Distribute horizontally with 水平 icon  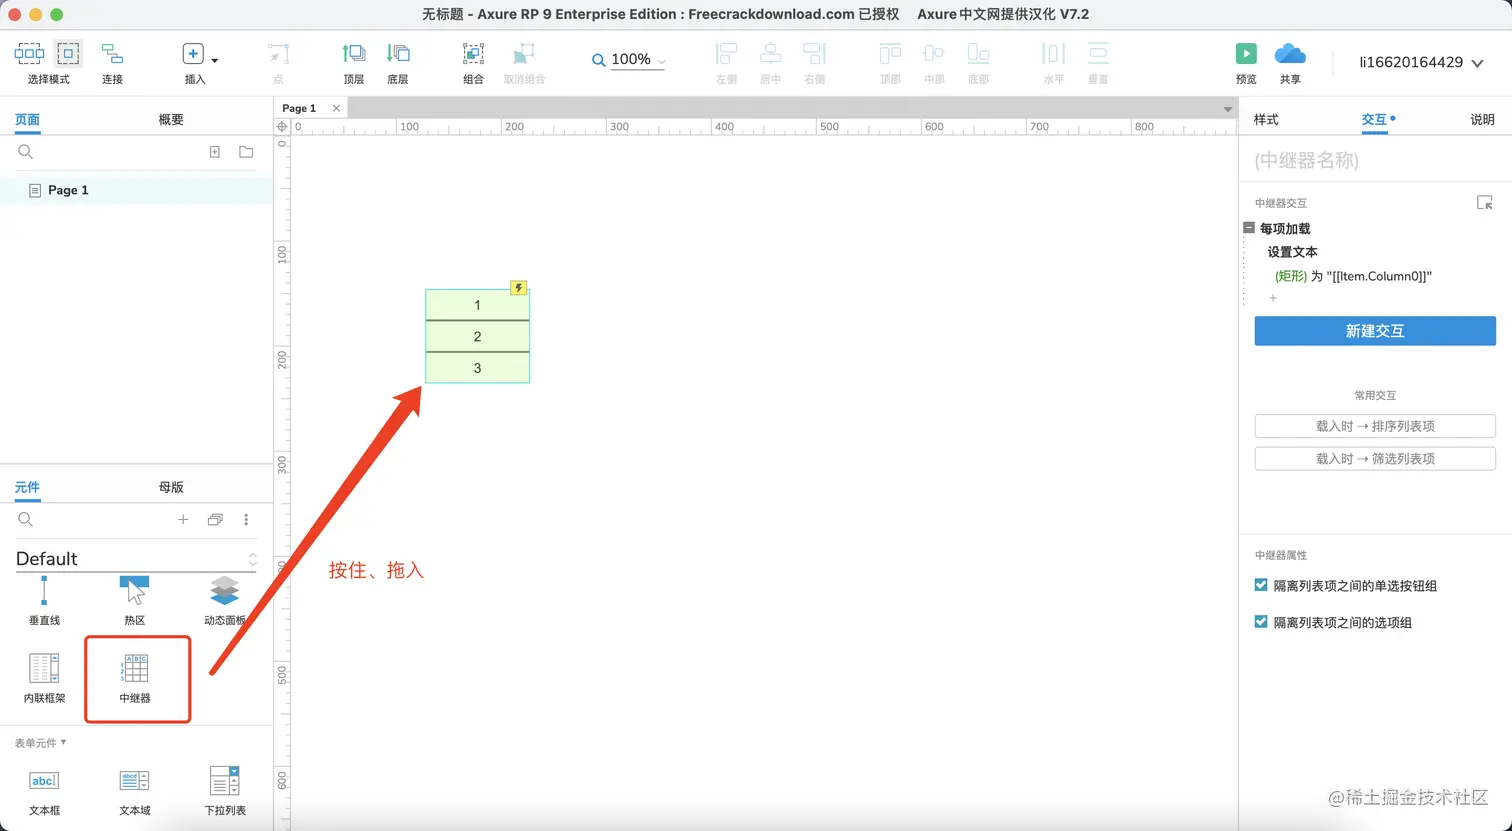tap(1054, 54)
